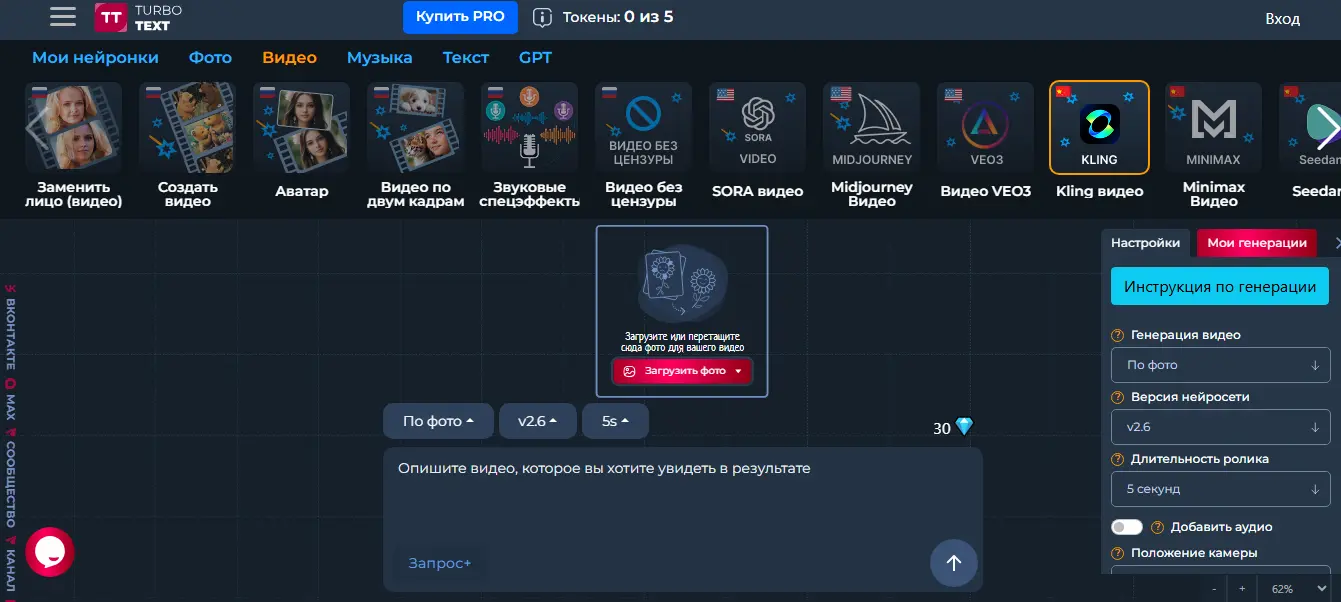Image resolution: width=1341 pixels, height=602 pixels.
Task: Open the sound effects tool icon
Action: point(529,128)
